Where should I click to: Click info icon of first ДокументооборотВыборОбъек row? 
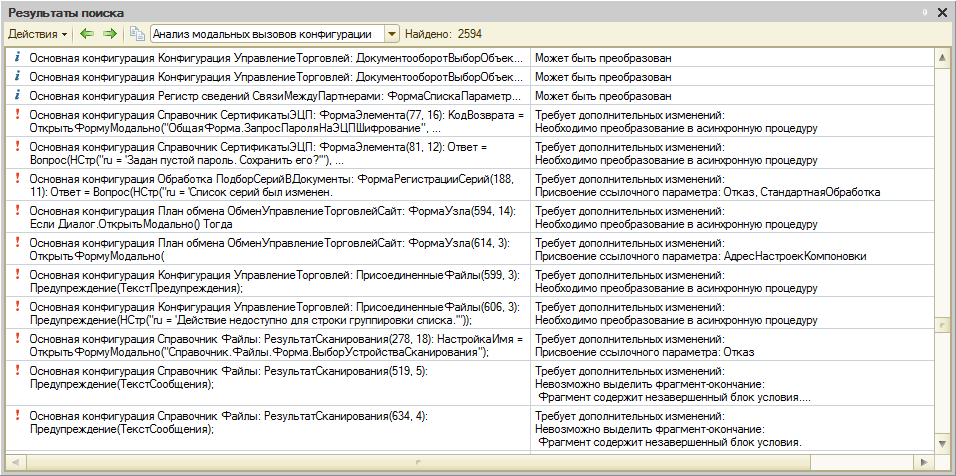[x=17, y=57]
